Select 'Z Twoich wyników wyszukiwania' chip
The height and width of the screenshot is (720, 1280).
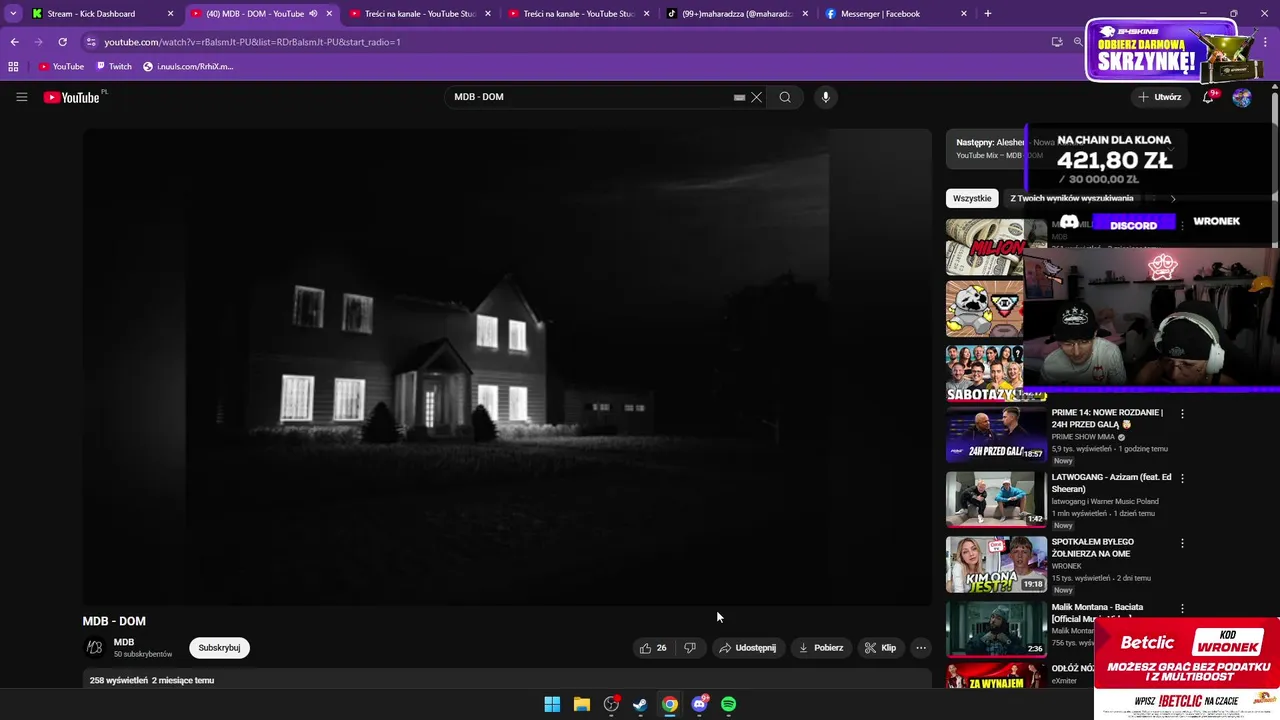1071,198
